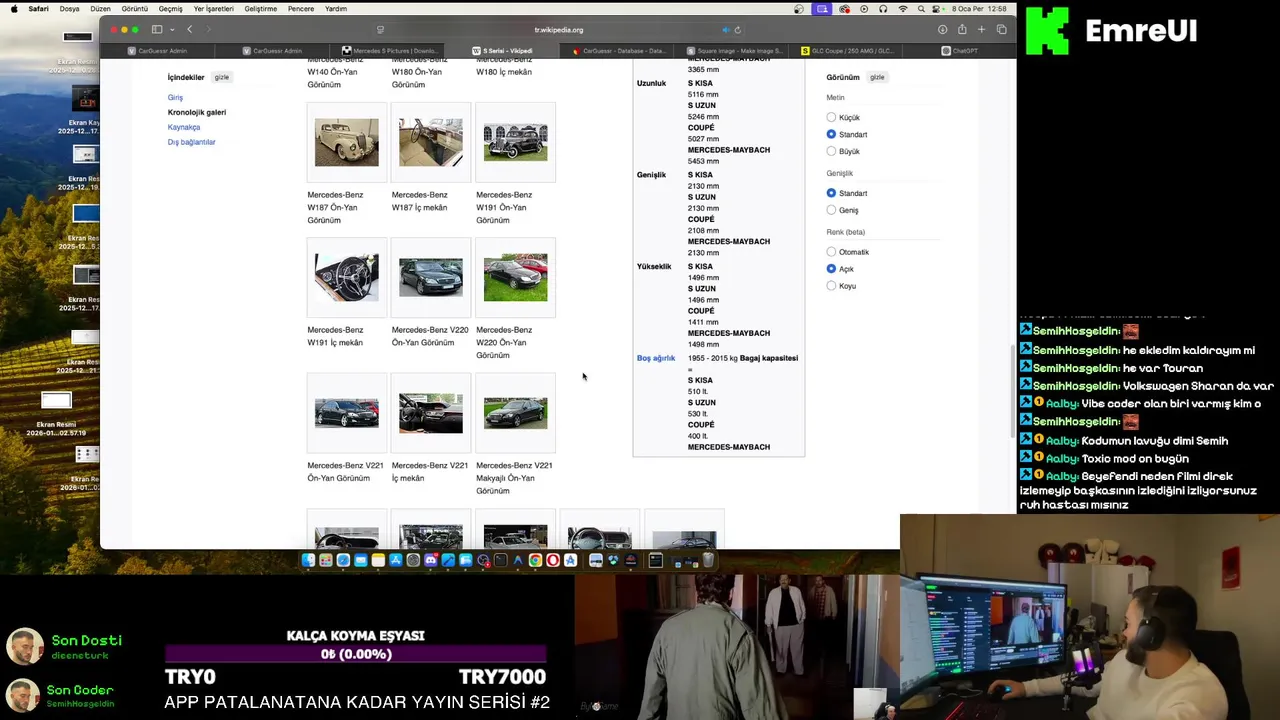This screenshot has height=720, width=1280.
Task: Open the Notes app in Dock
Action: tap(378, 560)
